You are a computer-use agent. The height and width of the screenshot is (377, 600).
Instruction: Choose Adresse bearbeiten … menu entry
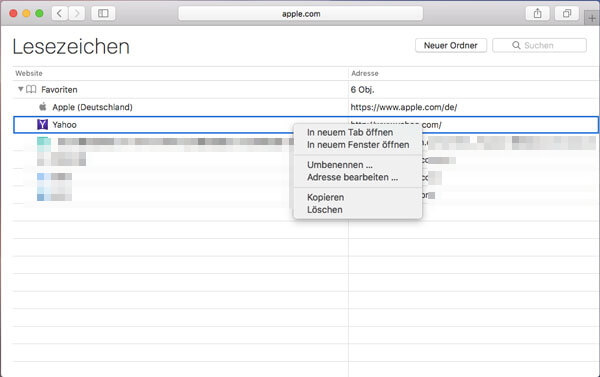point(352,178)
